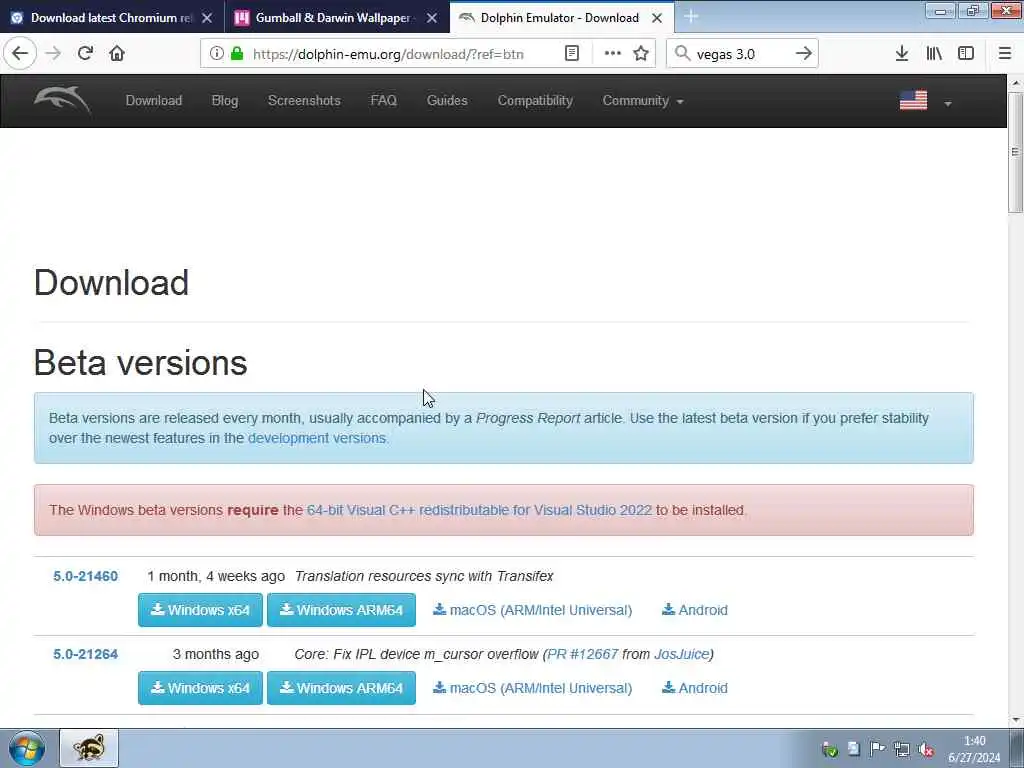Viewport: 1024px width, 768px height.
Task: Submit the vegas 3.0 search arrow
Action: (804, 54)
